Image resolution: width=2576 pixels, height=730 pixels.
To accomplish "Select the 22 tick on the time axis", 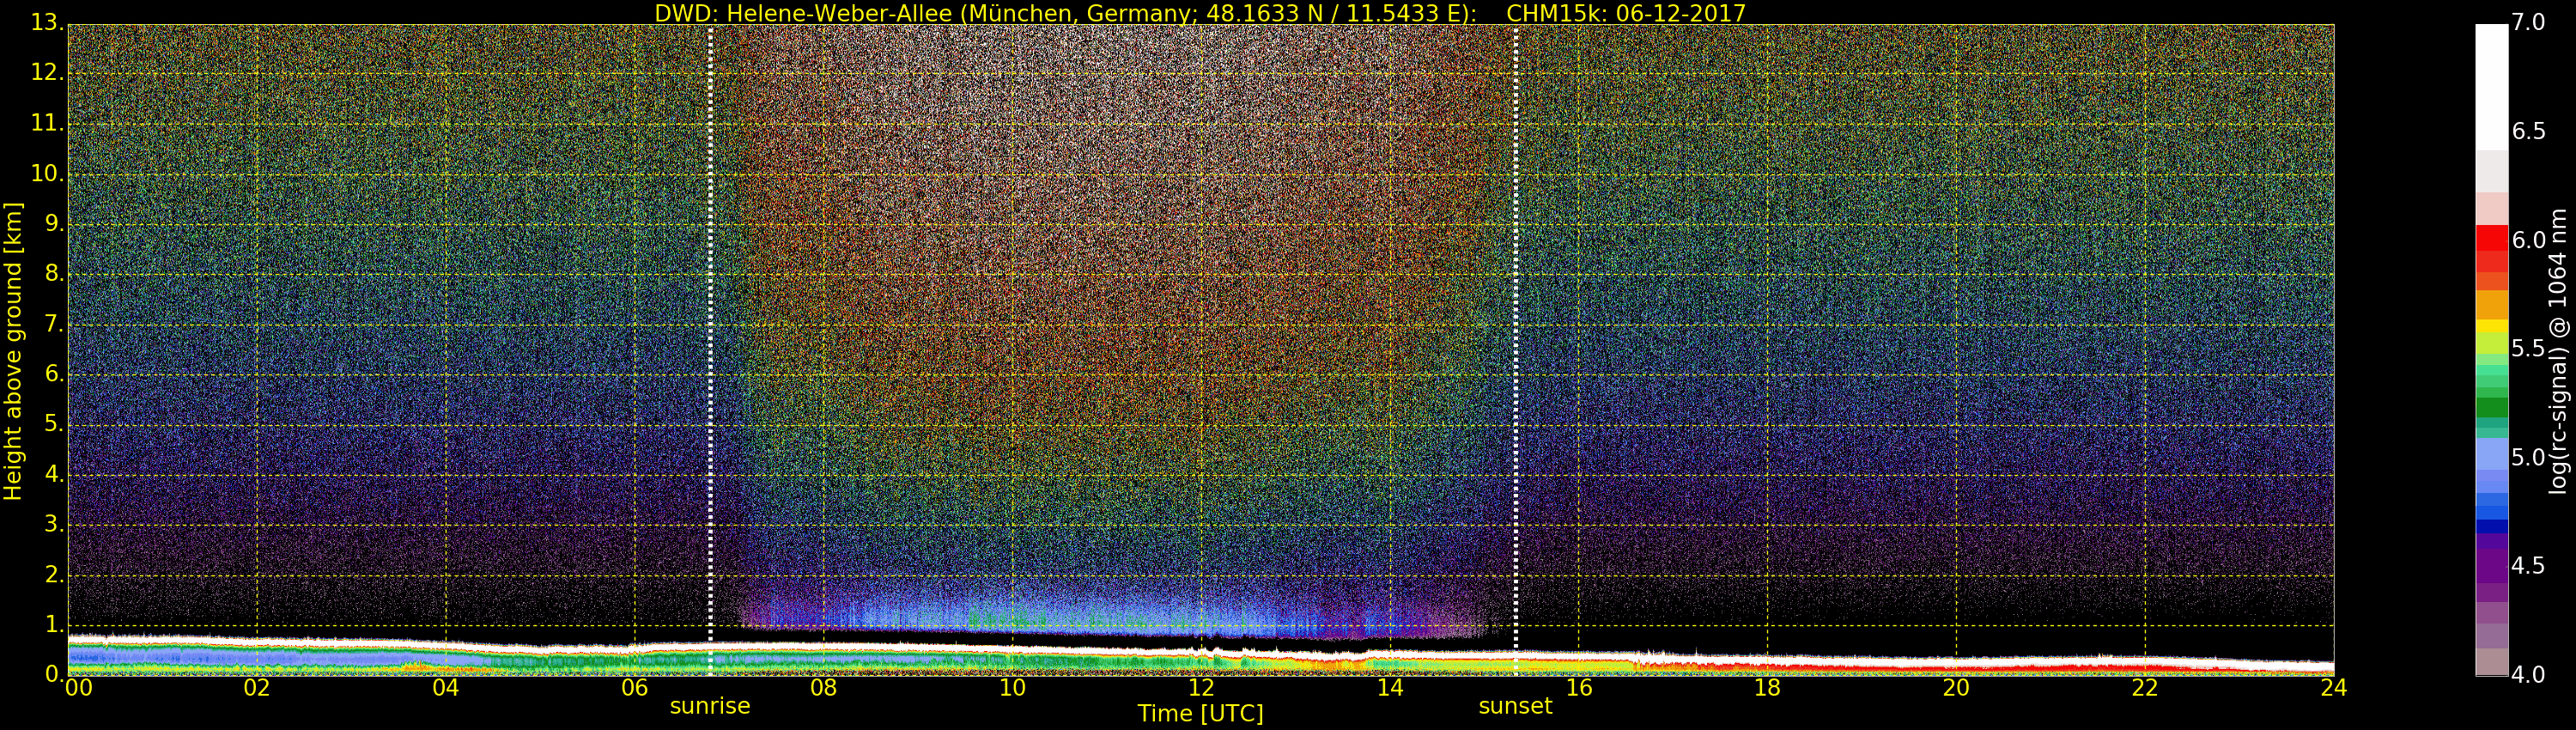I will [2144, 688].
